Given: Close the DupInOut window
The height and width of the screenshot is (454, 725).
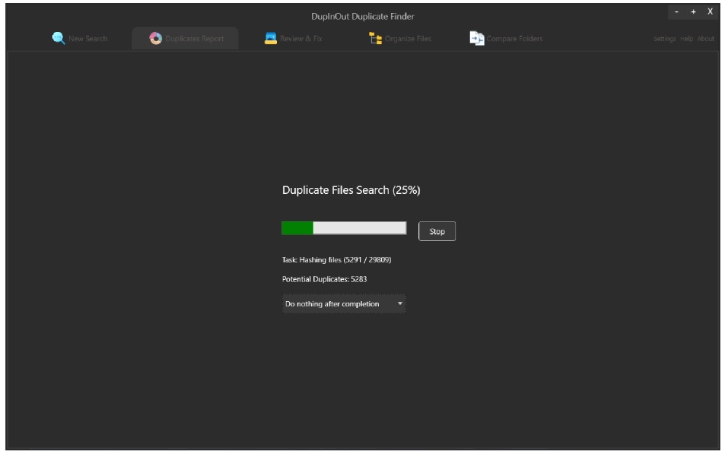Looking at the screenshot, I should point(710,12).
